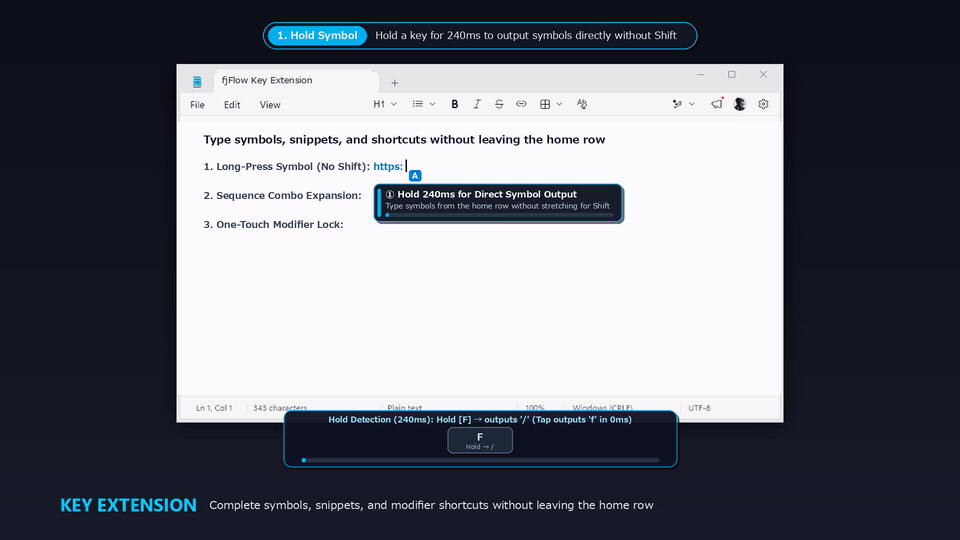Click line '2. Sequence Combo Expansion:'
This screenshot has height=540, width=960.
click(x=282, y=195)
